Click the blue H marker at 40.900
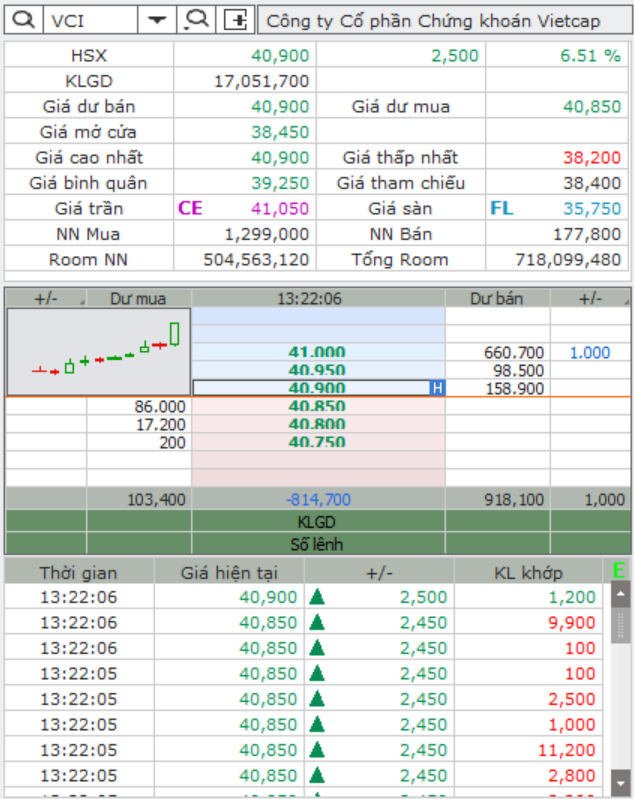This screenshot has width=634, height=799. click(x=437, y=388)
